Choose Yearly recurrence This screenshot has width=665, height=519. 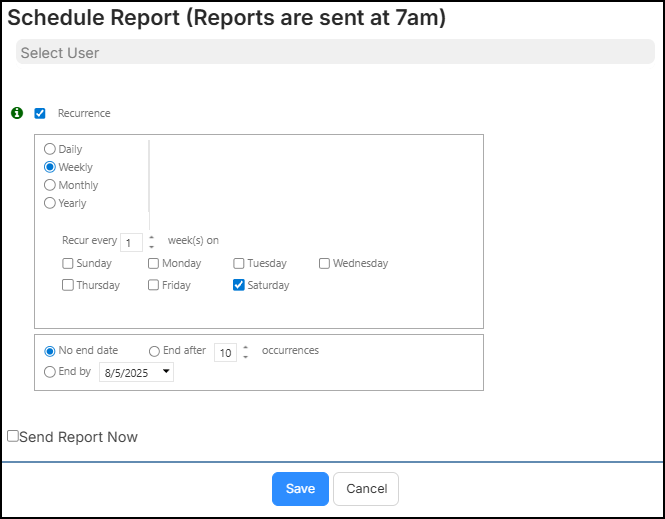coord(50,203)
